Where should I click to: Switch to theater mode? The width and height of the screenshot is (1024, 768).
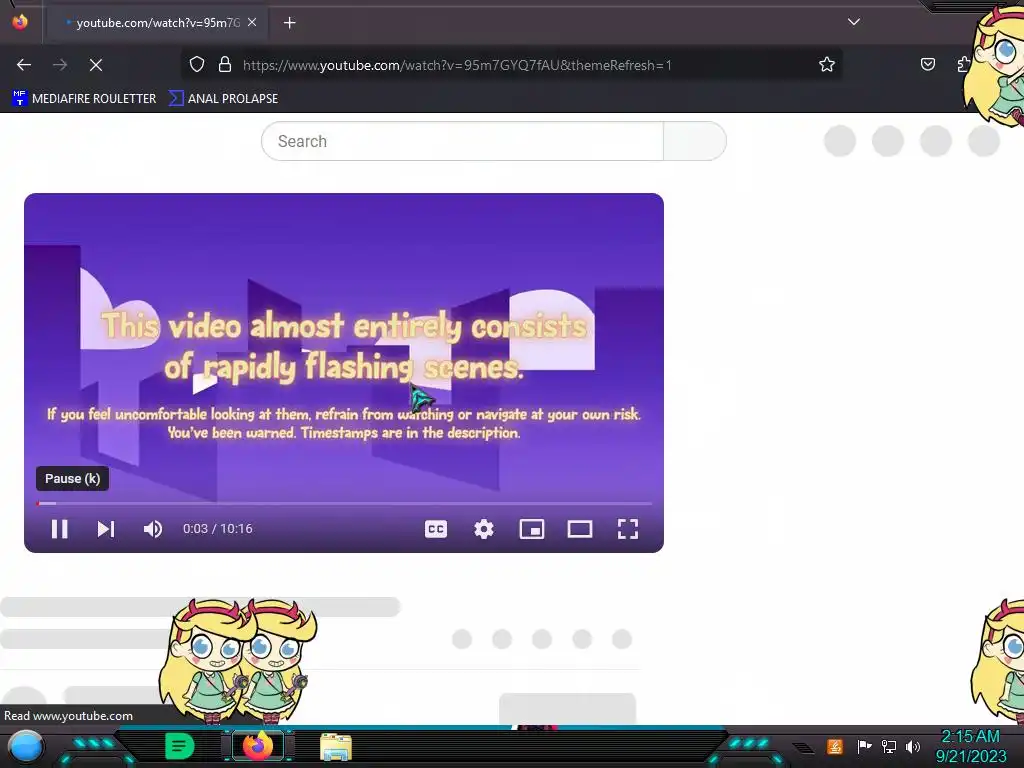click(580, 529)
